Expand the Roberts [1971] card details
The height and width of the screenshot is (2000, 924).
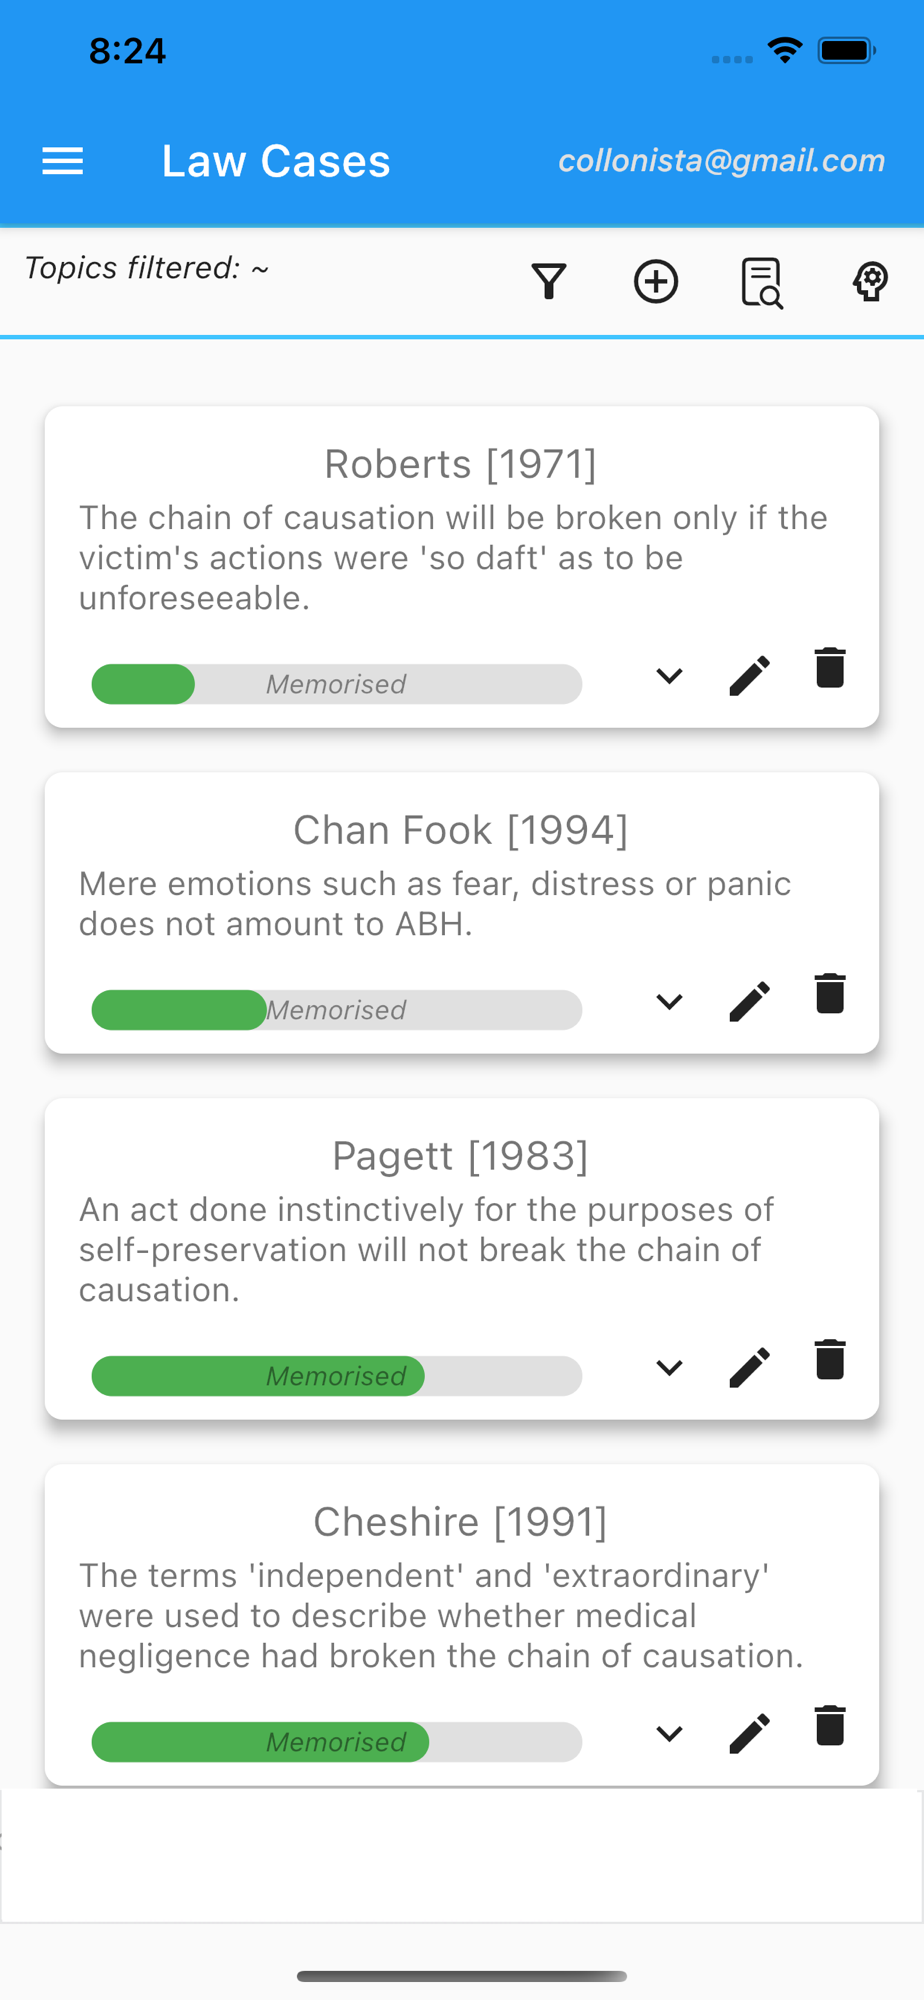click(x=669, y=676)
